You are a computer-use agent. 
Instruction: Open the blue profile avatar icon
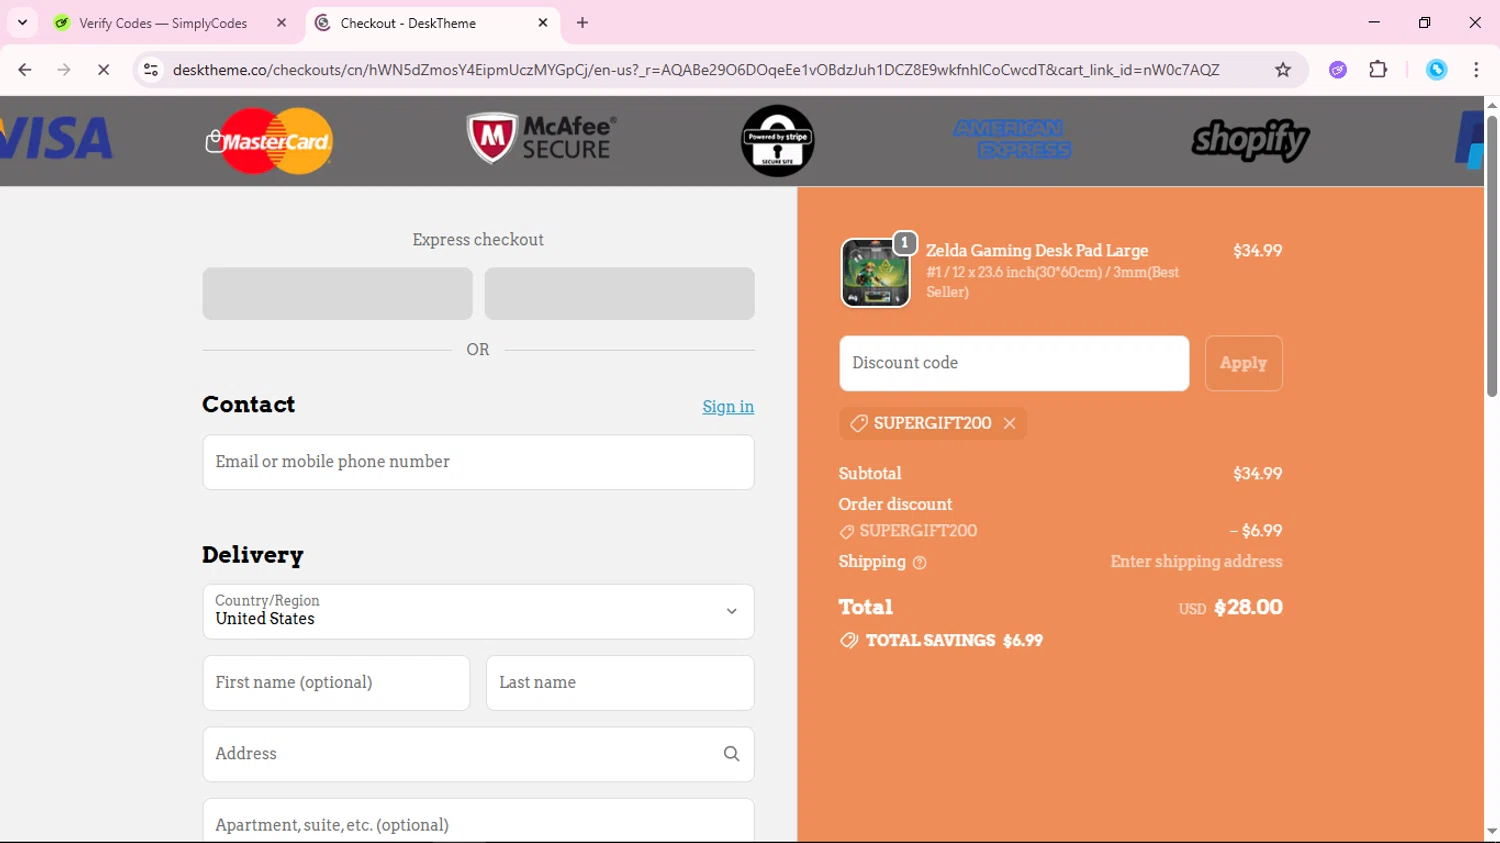(1437, 69)
